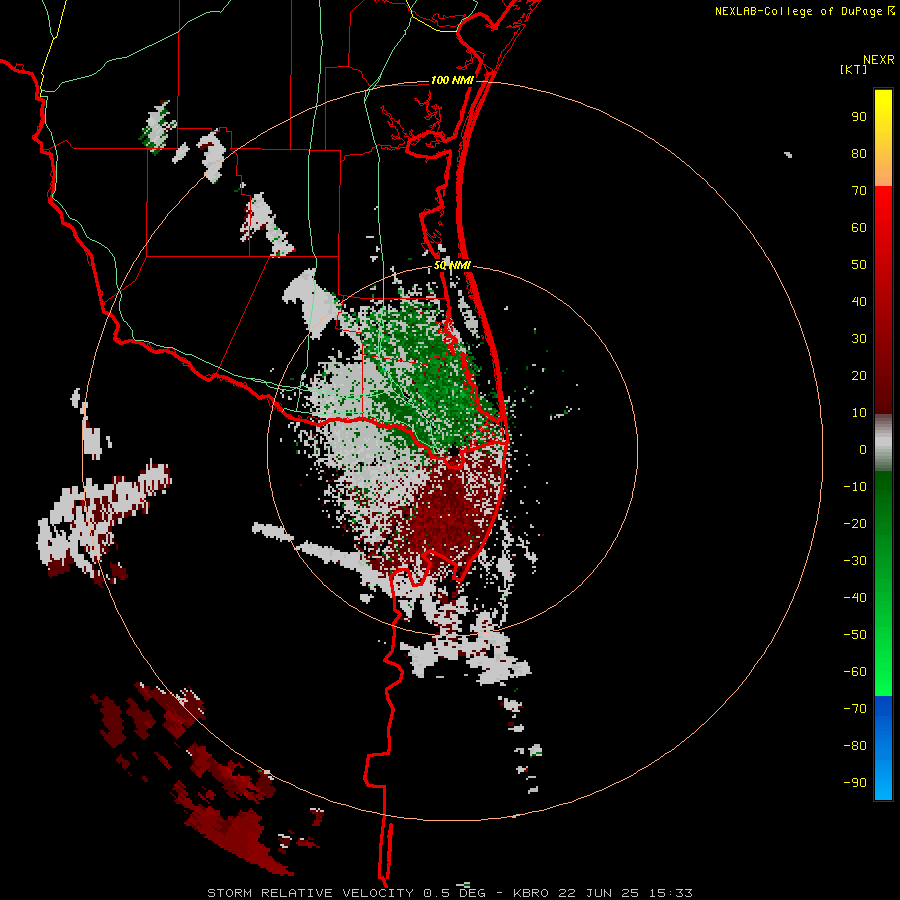Click the -70 value on velocity scale
Image resolution: width=900 pixels, height=900 pixels.
click(x=855, y=709)
